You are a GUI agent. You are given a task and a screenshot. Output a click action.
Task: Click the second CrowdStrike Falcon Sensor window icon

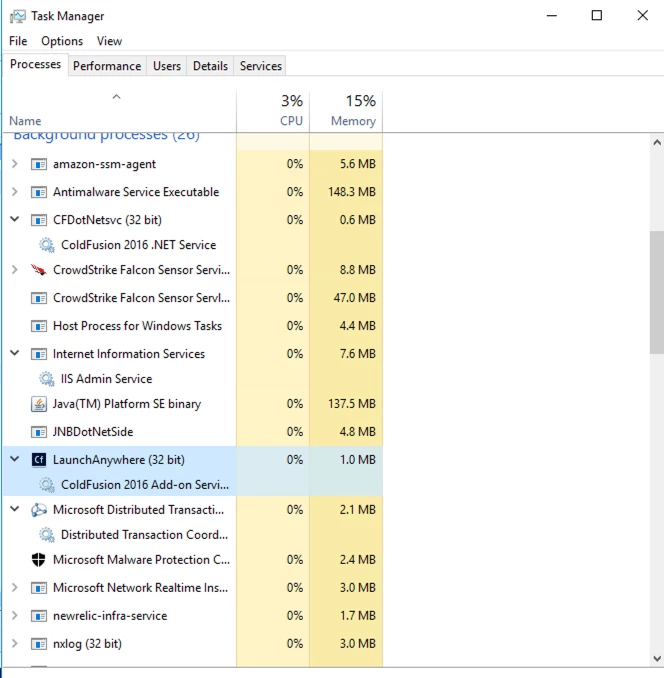39,298
